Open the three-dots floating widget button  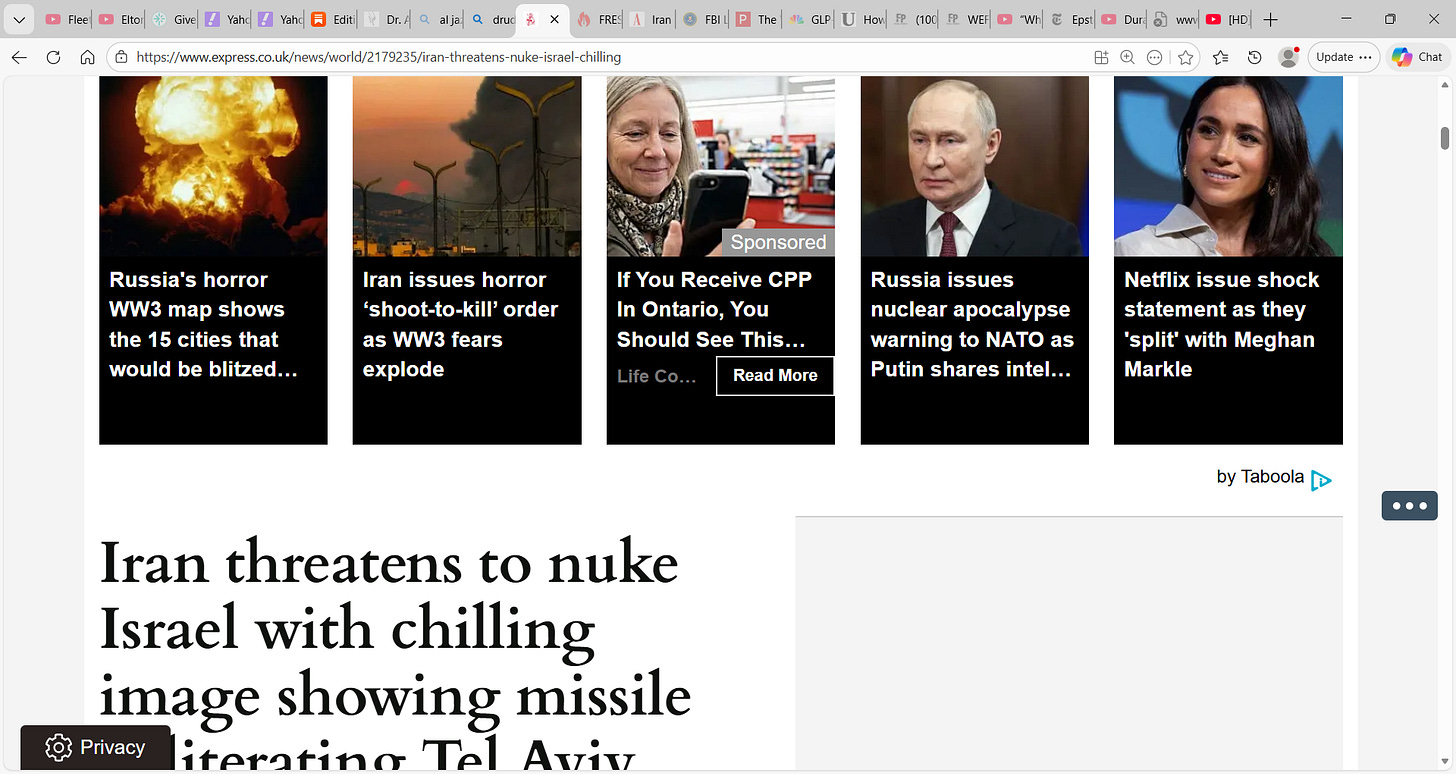(1410, 505)
